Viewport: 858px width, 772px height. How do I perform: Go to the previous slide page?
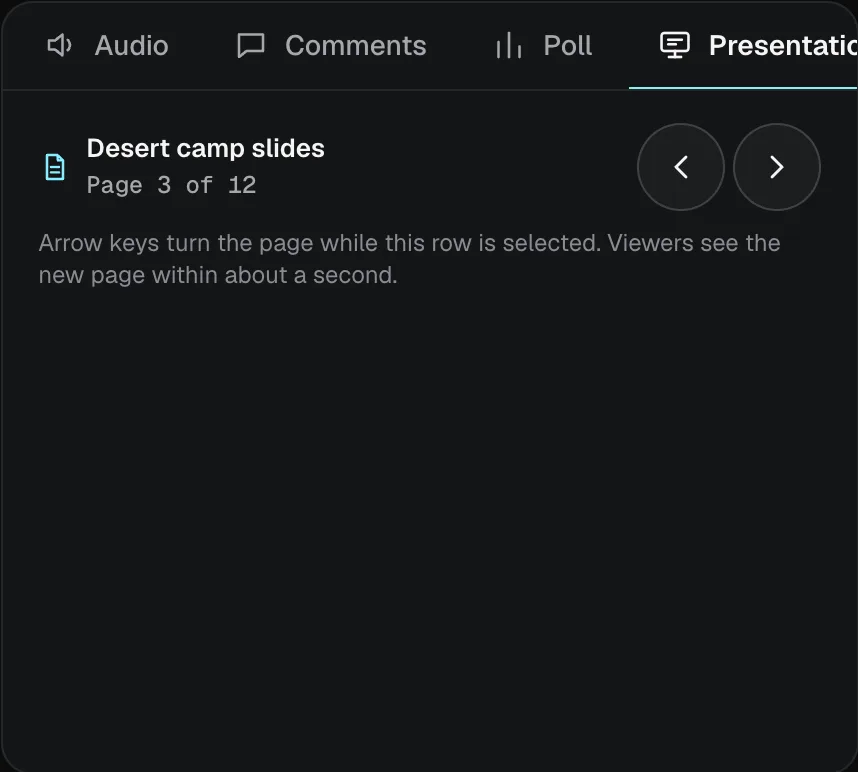pos(681,167)
